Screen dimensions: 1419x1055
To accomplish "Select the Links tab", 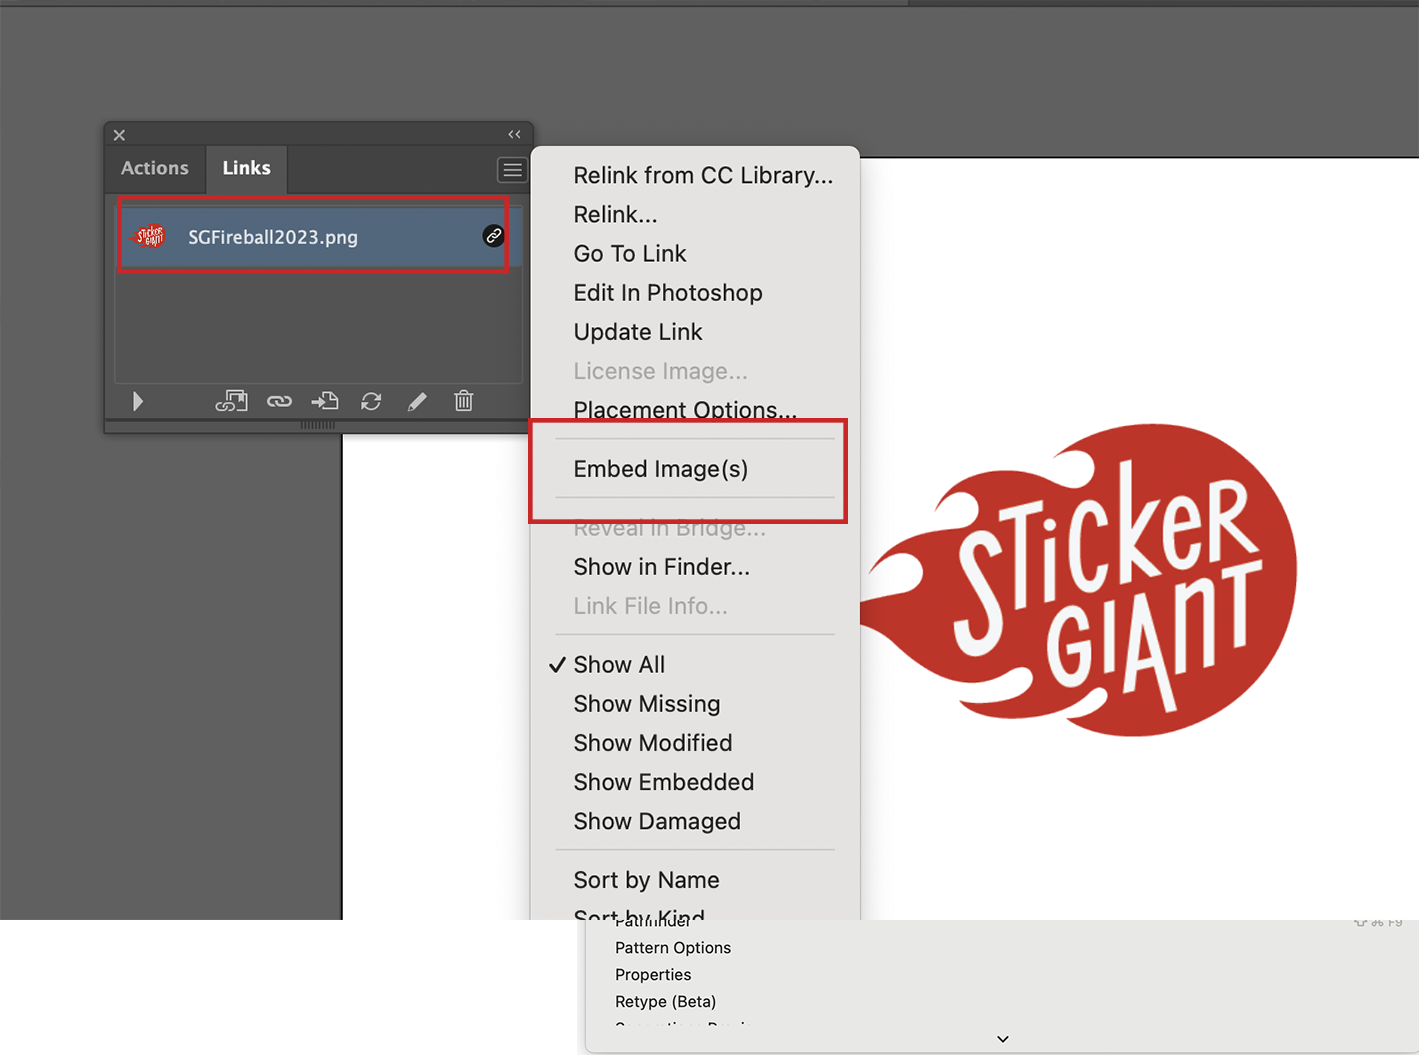I will pyautogui.click(x=246, y=168).
